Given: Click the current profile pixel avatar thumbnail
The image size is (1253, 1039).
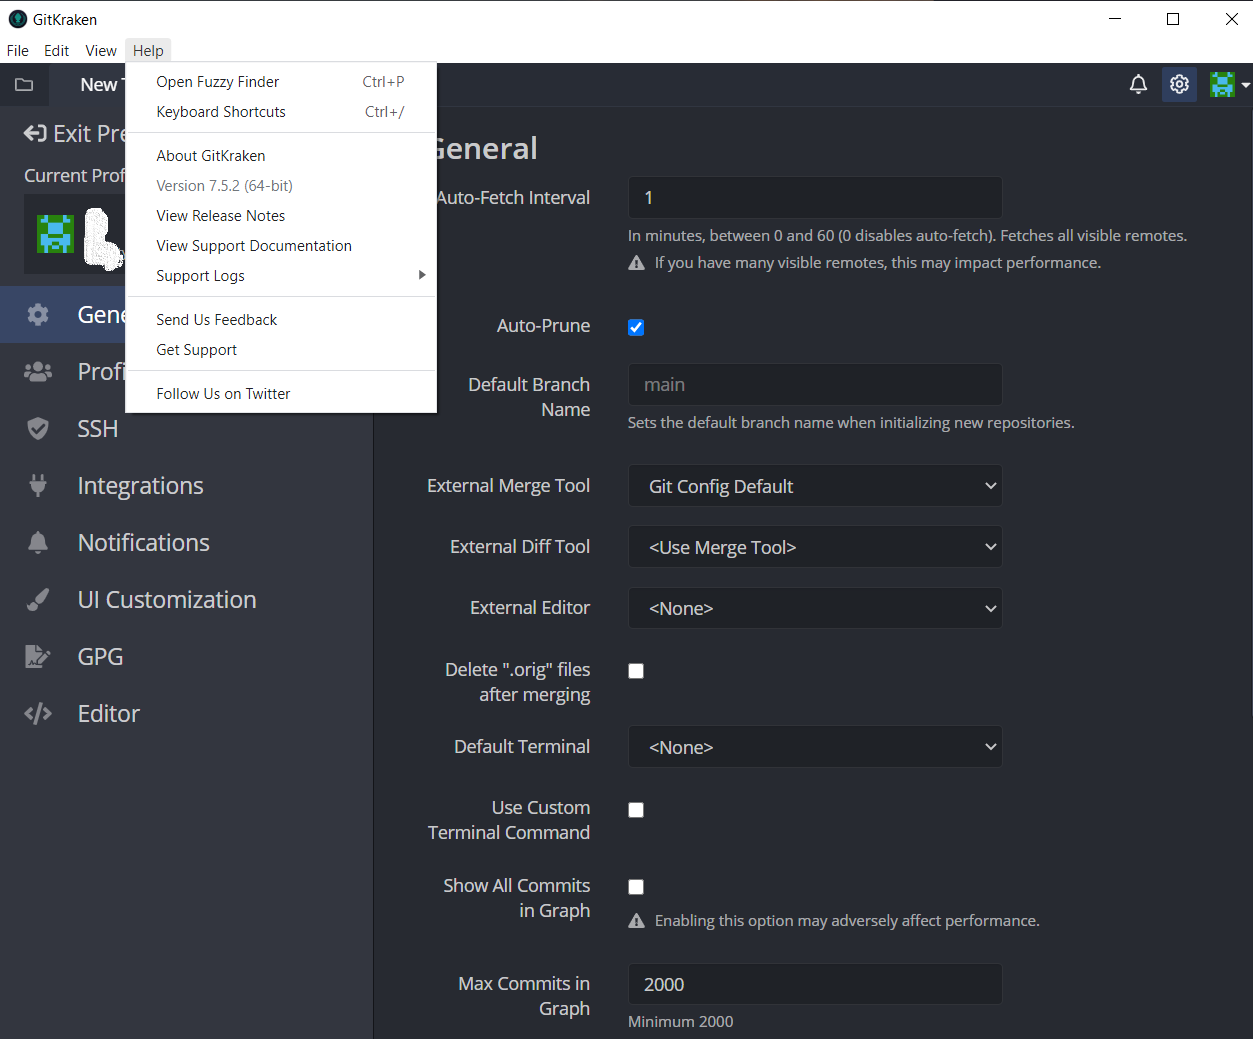Looking at the screenshot, I should 56,234.
